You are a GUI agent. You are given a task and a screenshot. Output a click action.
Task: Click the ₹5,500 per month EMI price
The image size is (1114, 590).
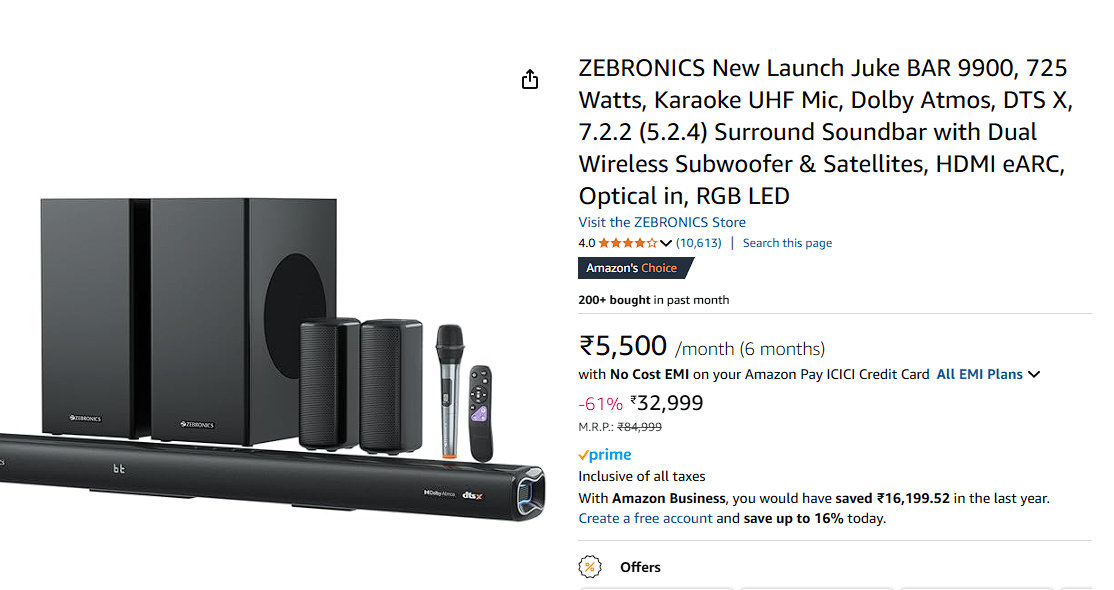pyautogui.click(x=623, y=346)
